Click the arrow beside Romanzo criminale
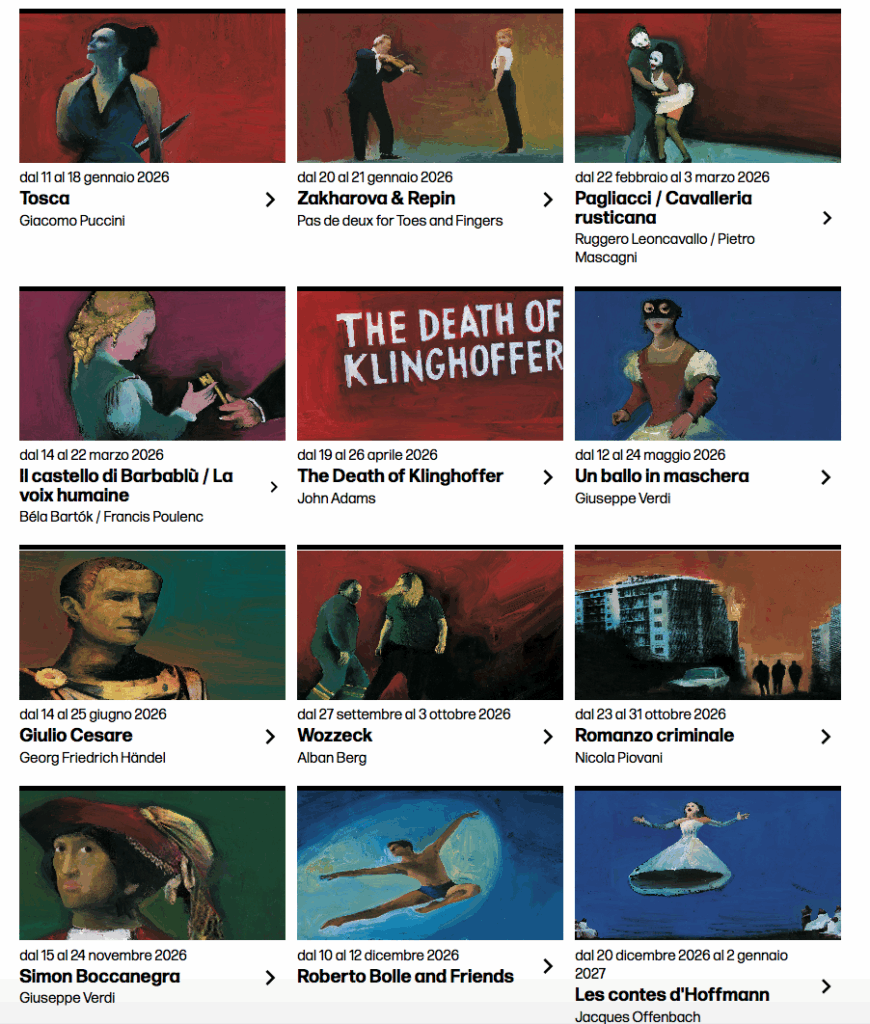Viewport: 870px width, 1024px height. pyautogui.click(x=826, y=737)
